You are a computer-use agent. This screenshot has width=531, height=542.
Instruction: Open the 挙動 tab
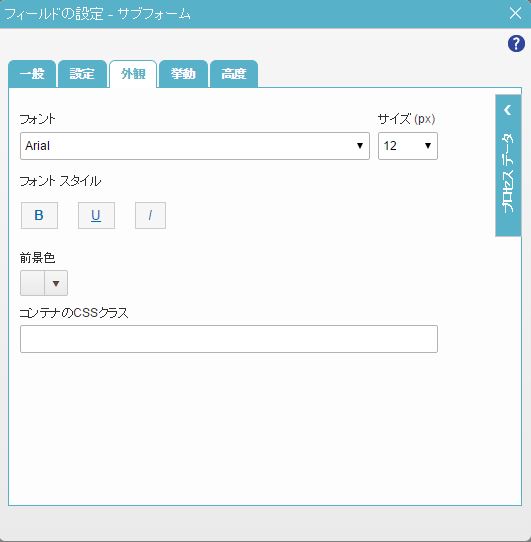[183, 74]
